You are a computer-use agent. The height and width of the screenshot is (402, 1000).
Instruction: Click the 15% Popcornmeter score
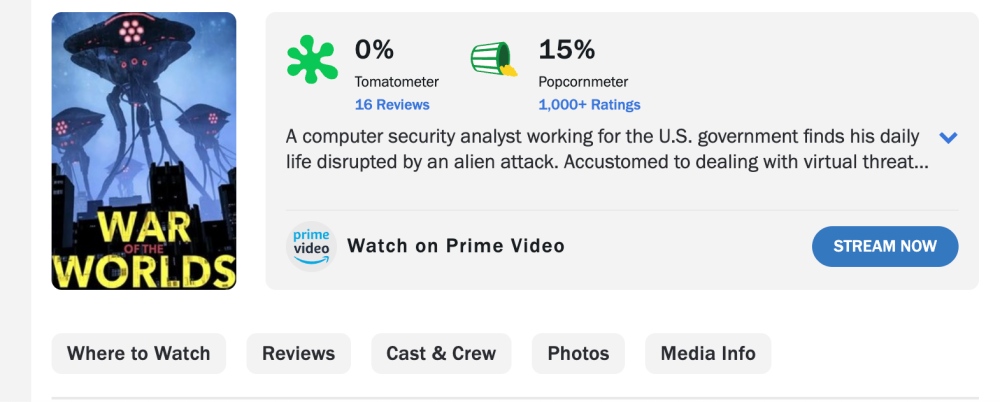pyautogui.click(x=566, y=50)
